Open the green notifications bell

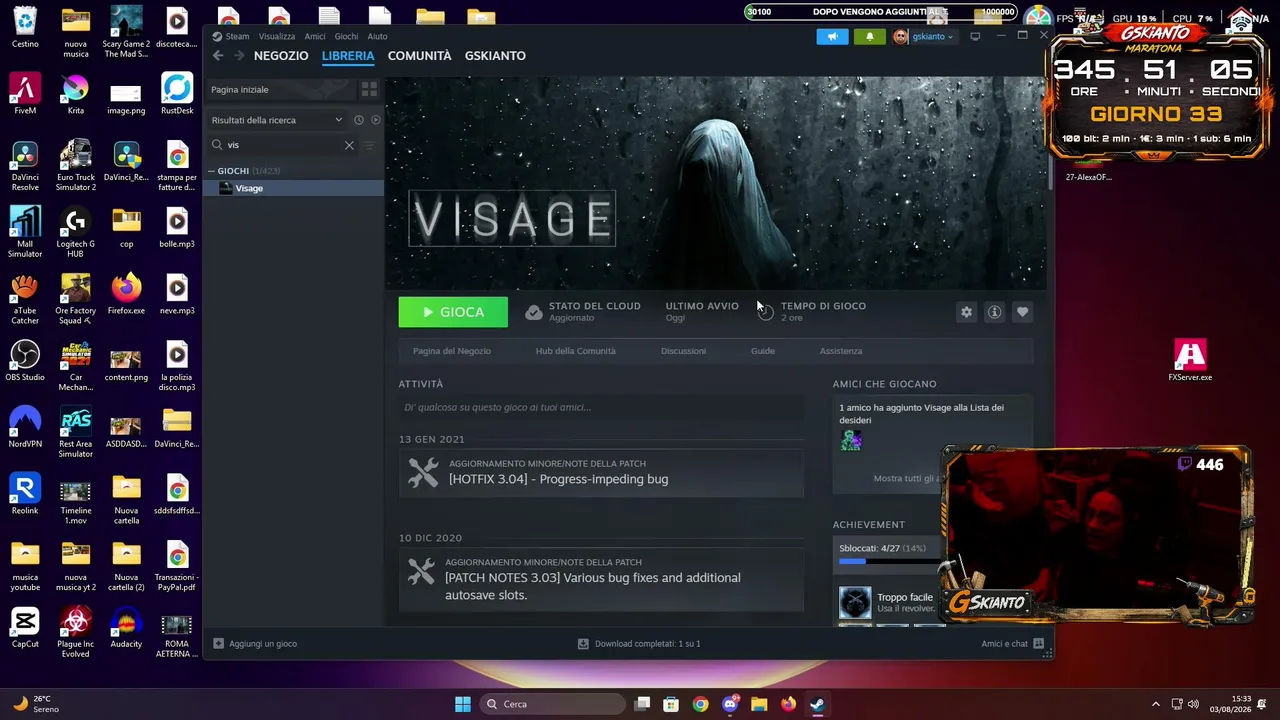869,37
